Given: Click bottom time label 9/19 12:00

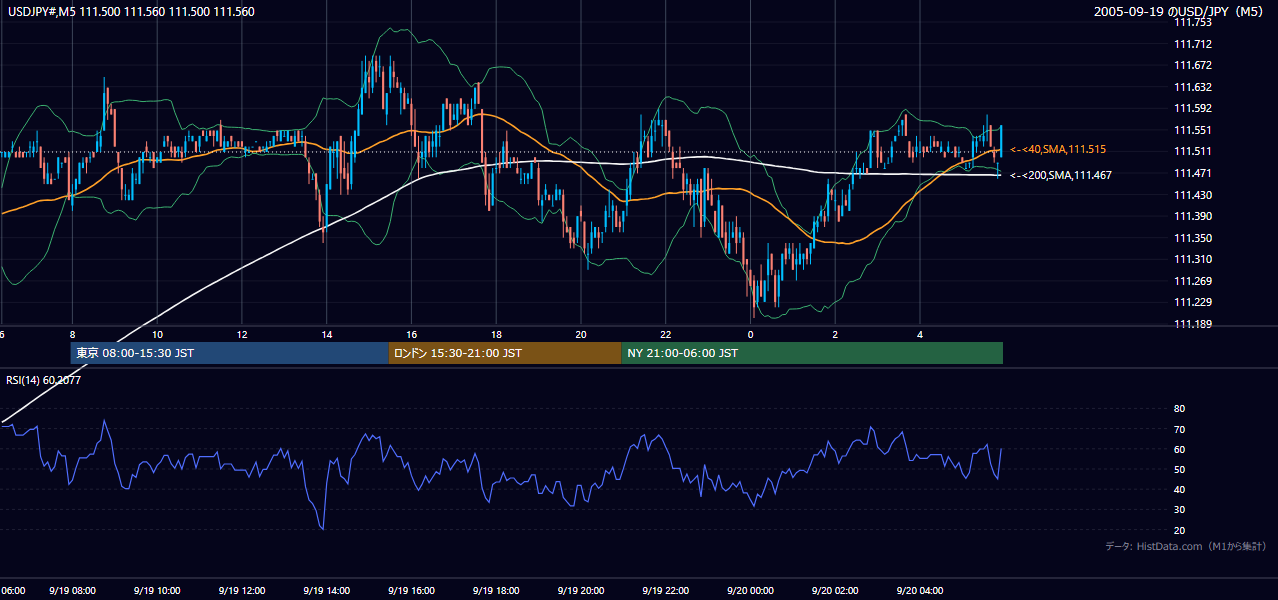Looking at the screenshot, I should pyautogui.click(x=242, y=591).
